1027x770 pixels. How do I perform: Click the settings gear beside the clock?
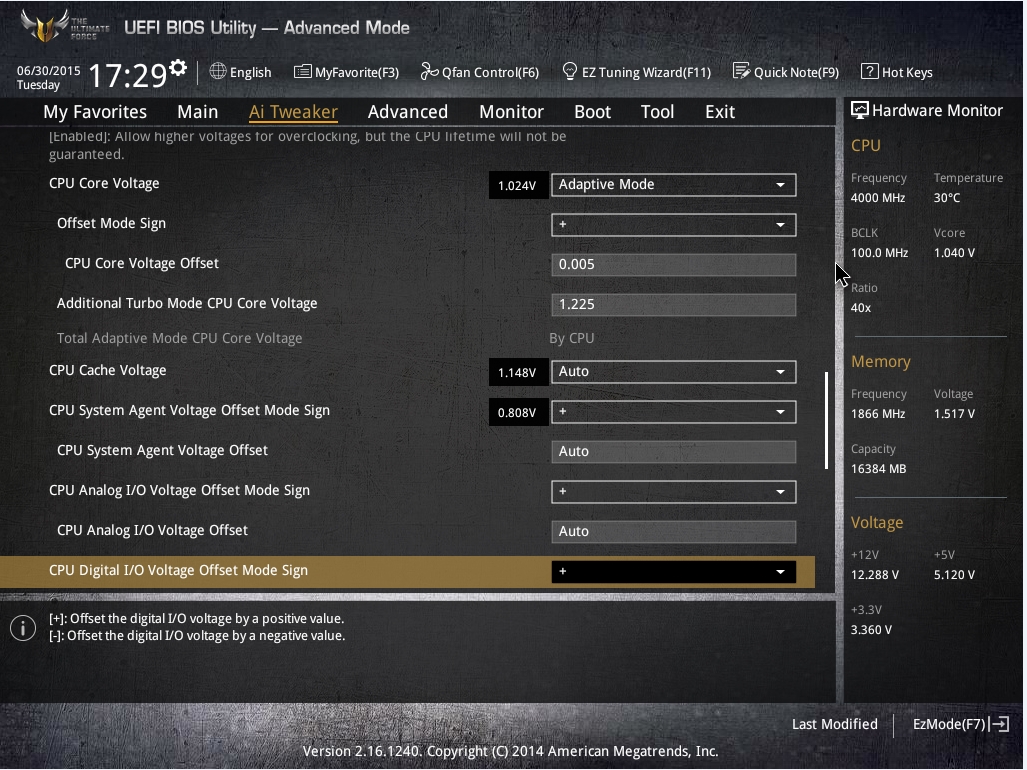[x=178, y=67]
